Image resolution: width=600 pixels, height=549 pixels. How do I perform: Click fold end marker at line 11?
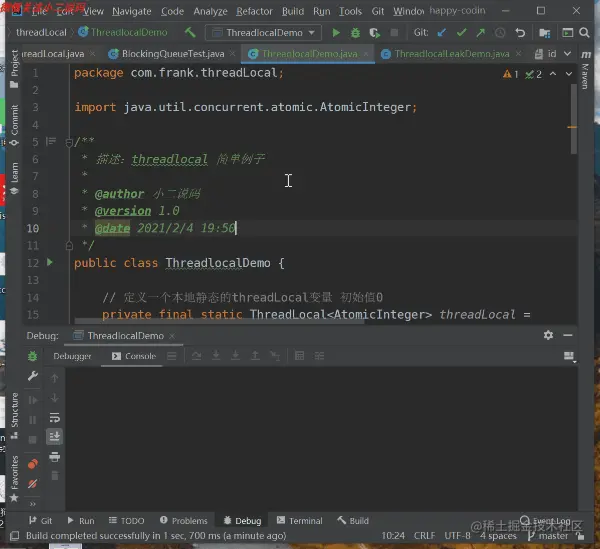pyautogui.click(x=69, y=245)
